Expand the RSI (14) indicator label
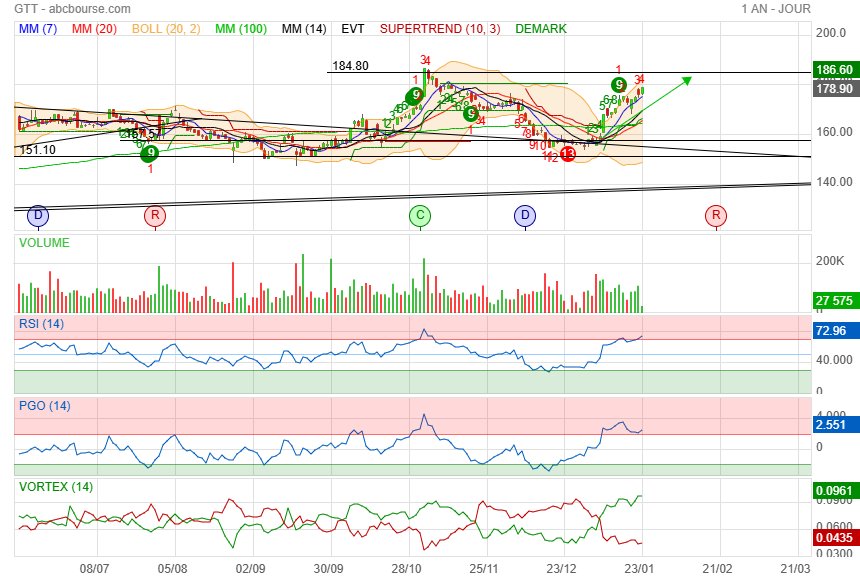 pos(42,323)
